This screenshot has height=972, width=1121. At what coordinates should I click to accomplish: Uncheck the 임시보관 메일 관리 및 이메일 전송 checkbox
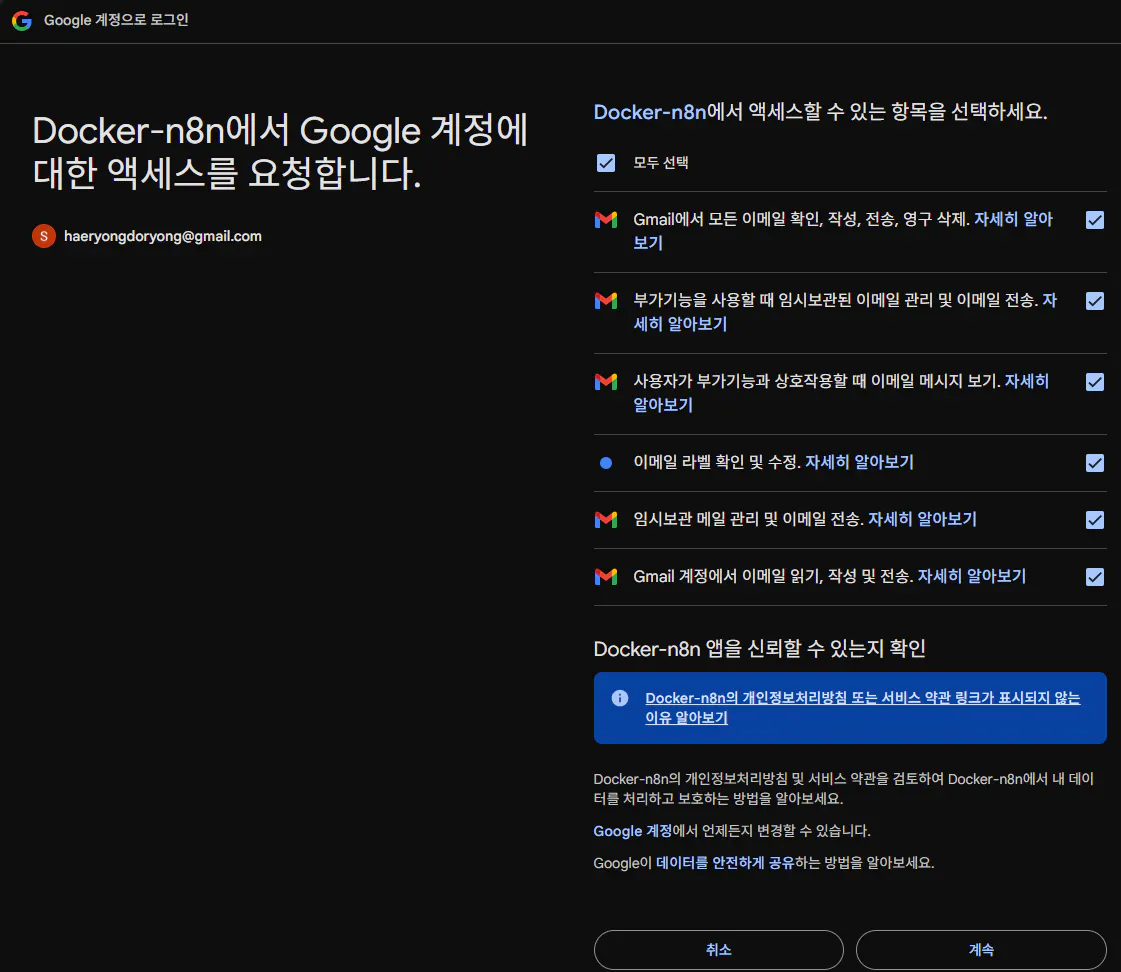click(1095, 520)
